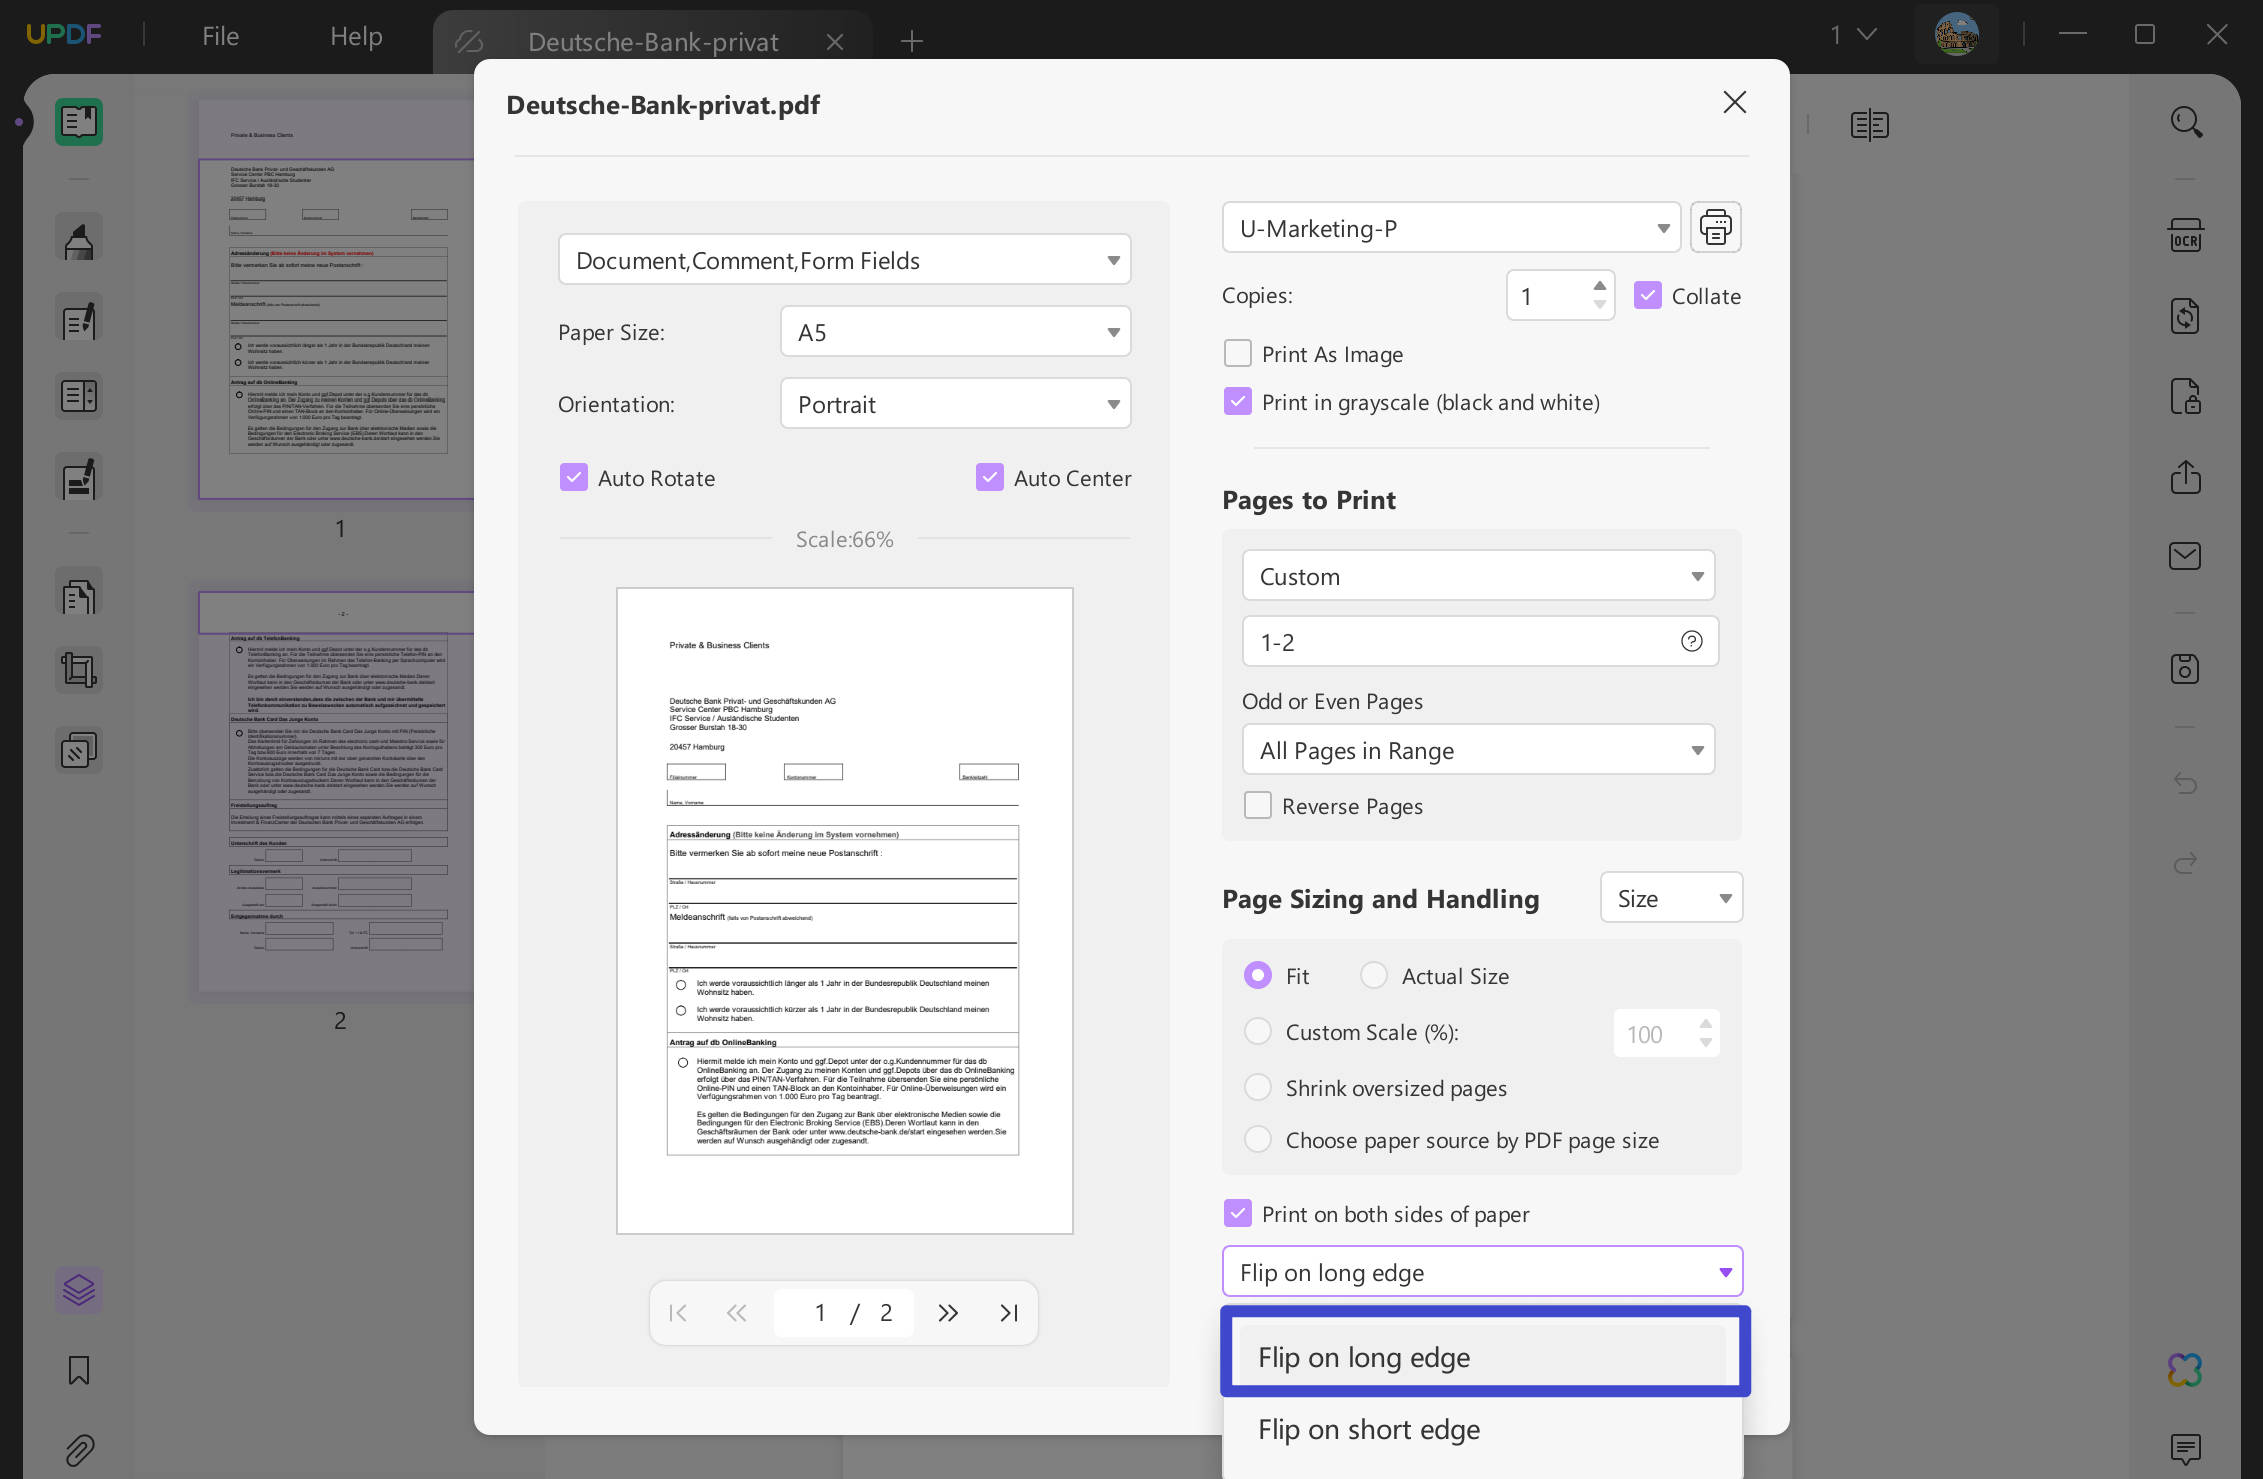Enable Print As Image checkbox
The height and width of the screenshot is (1479, 2263).
pos(1238,354)
